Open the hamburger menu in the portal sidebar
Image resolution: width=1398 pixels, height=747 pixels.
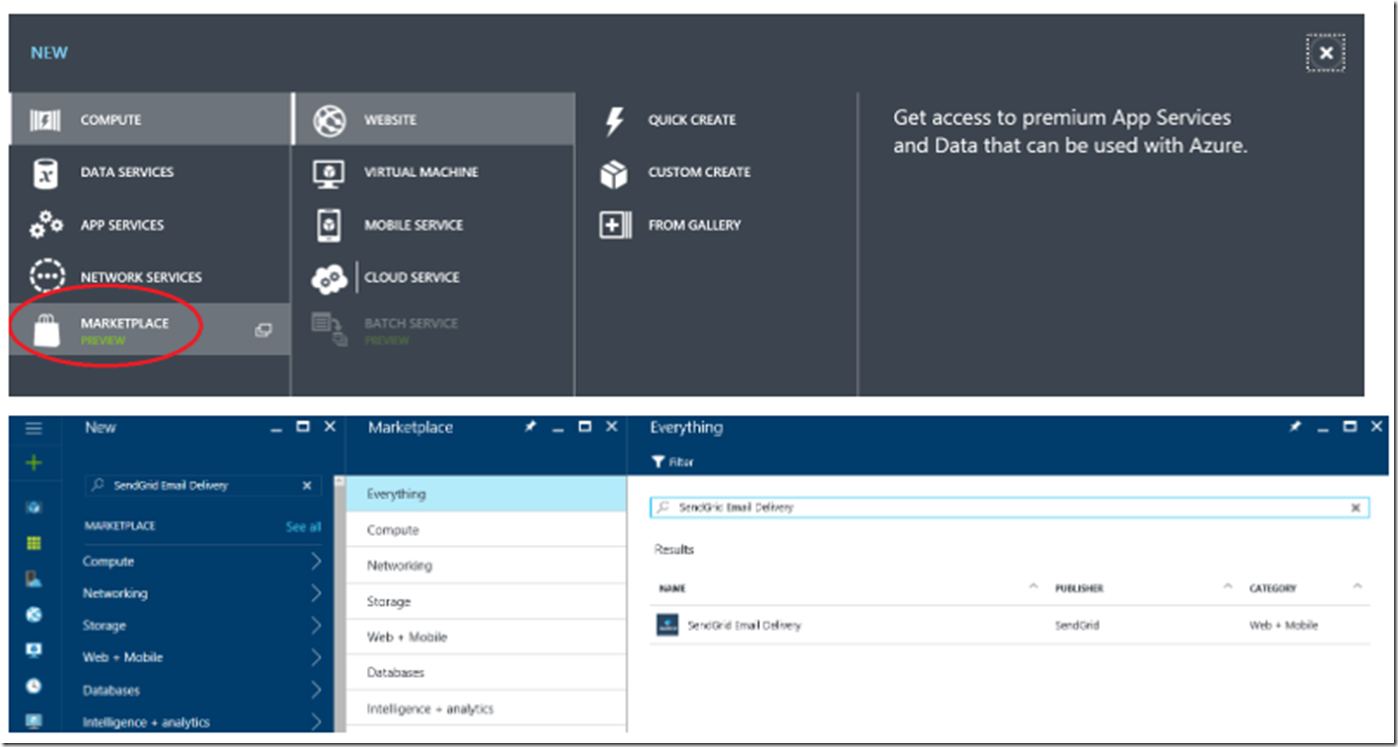tap(34, 428)
